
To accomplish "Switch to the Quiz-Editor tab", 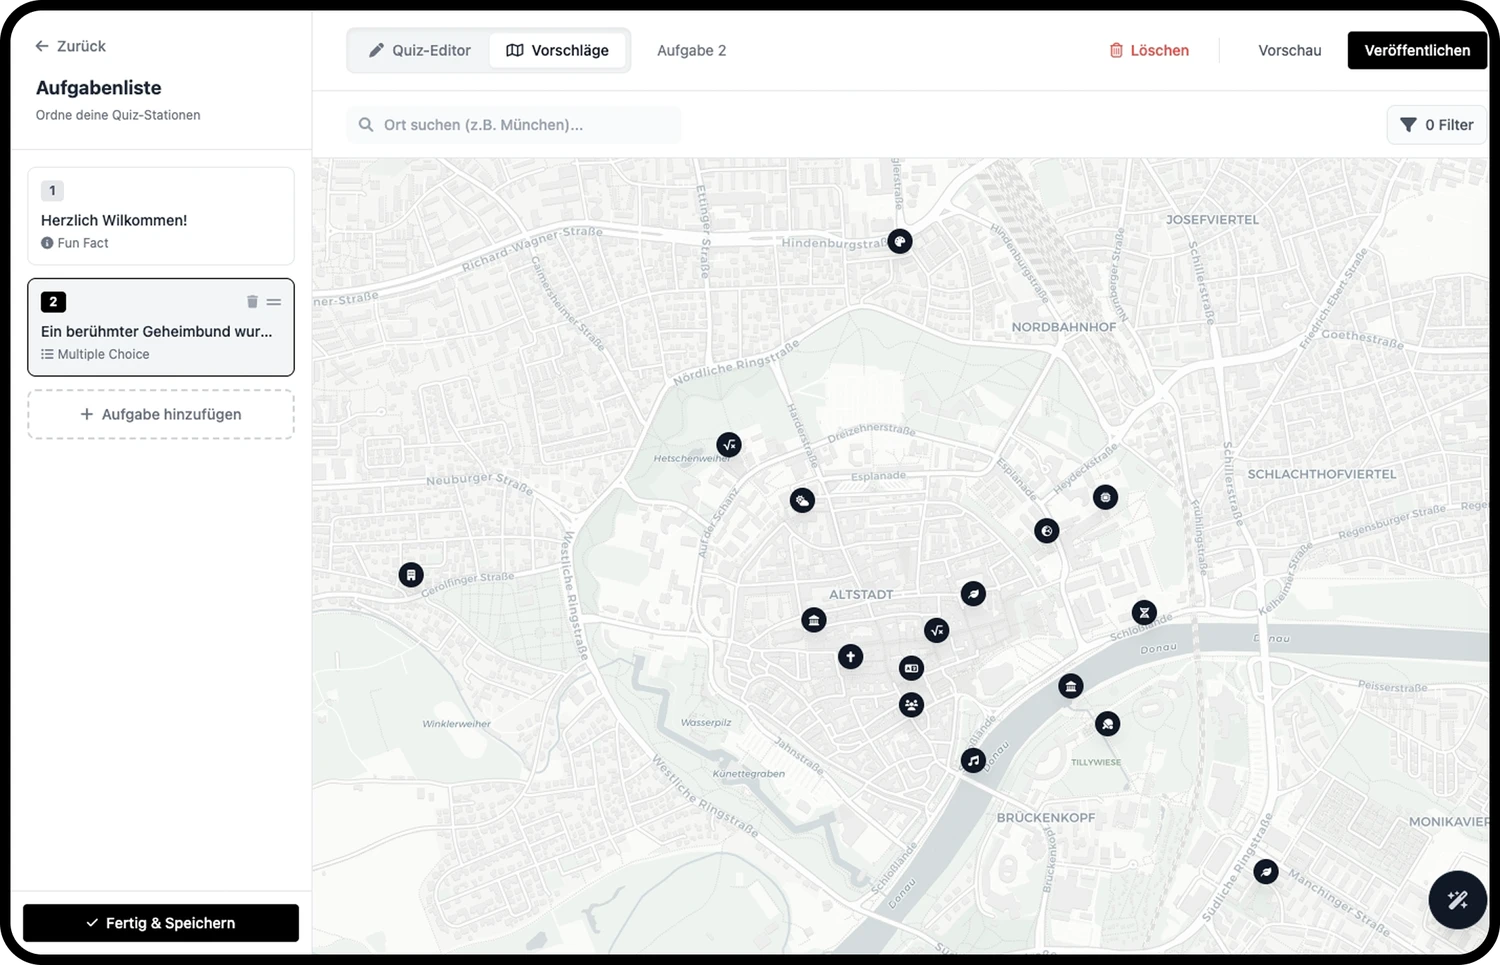I will coord(419,50).
